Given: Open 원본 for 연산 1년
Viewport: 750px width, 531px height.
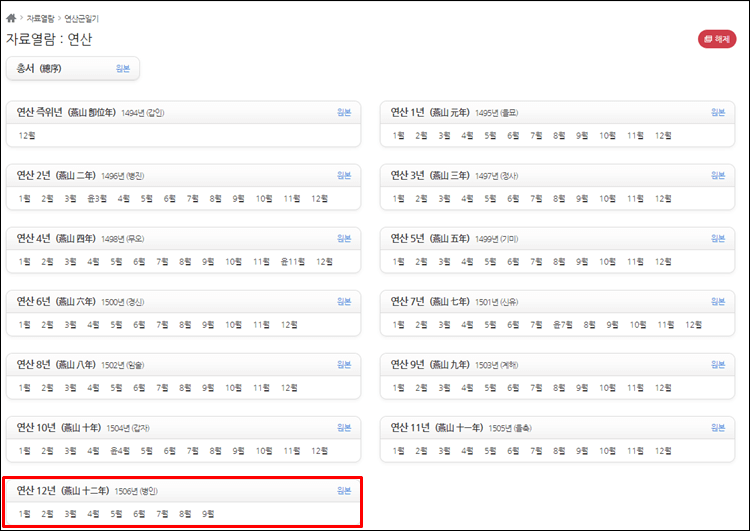Looking at the screenshot, I should [x=718, y=112].
